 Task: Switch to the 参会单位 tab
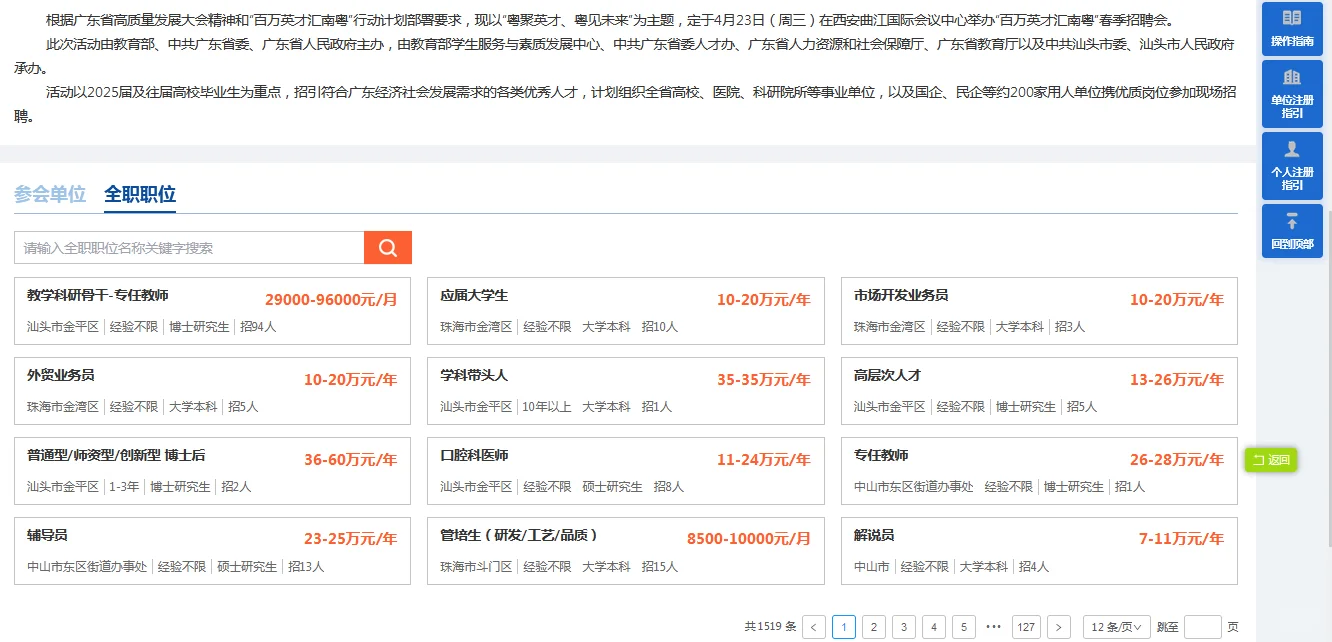click(x=49, y=195)
